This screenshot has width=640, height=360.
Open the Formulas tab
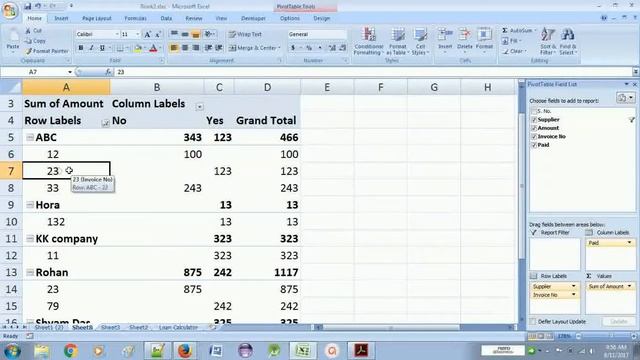136,18
